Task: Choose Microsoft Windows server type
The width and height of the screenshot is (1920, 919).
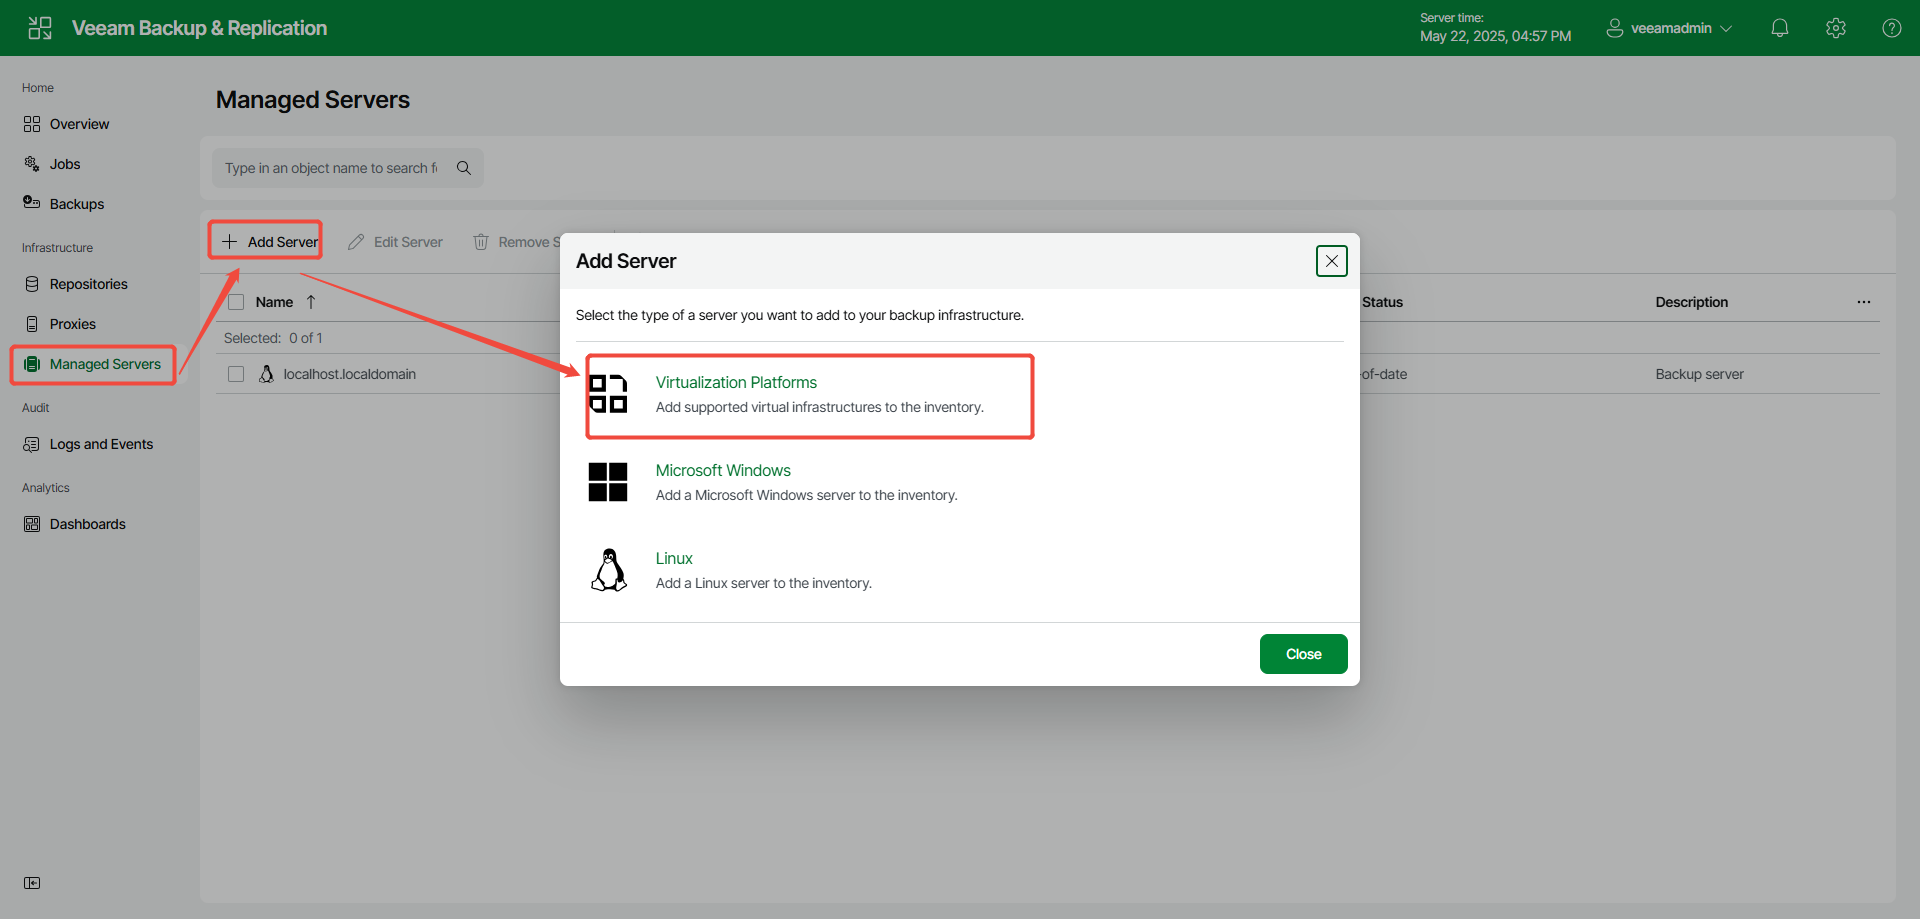Action: coord(723,470)
